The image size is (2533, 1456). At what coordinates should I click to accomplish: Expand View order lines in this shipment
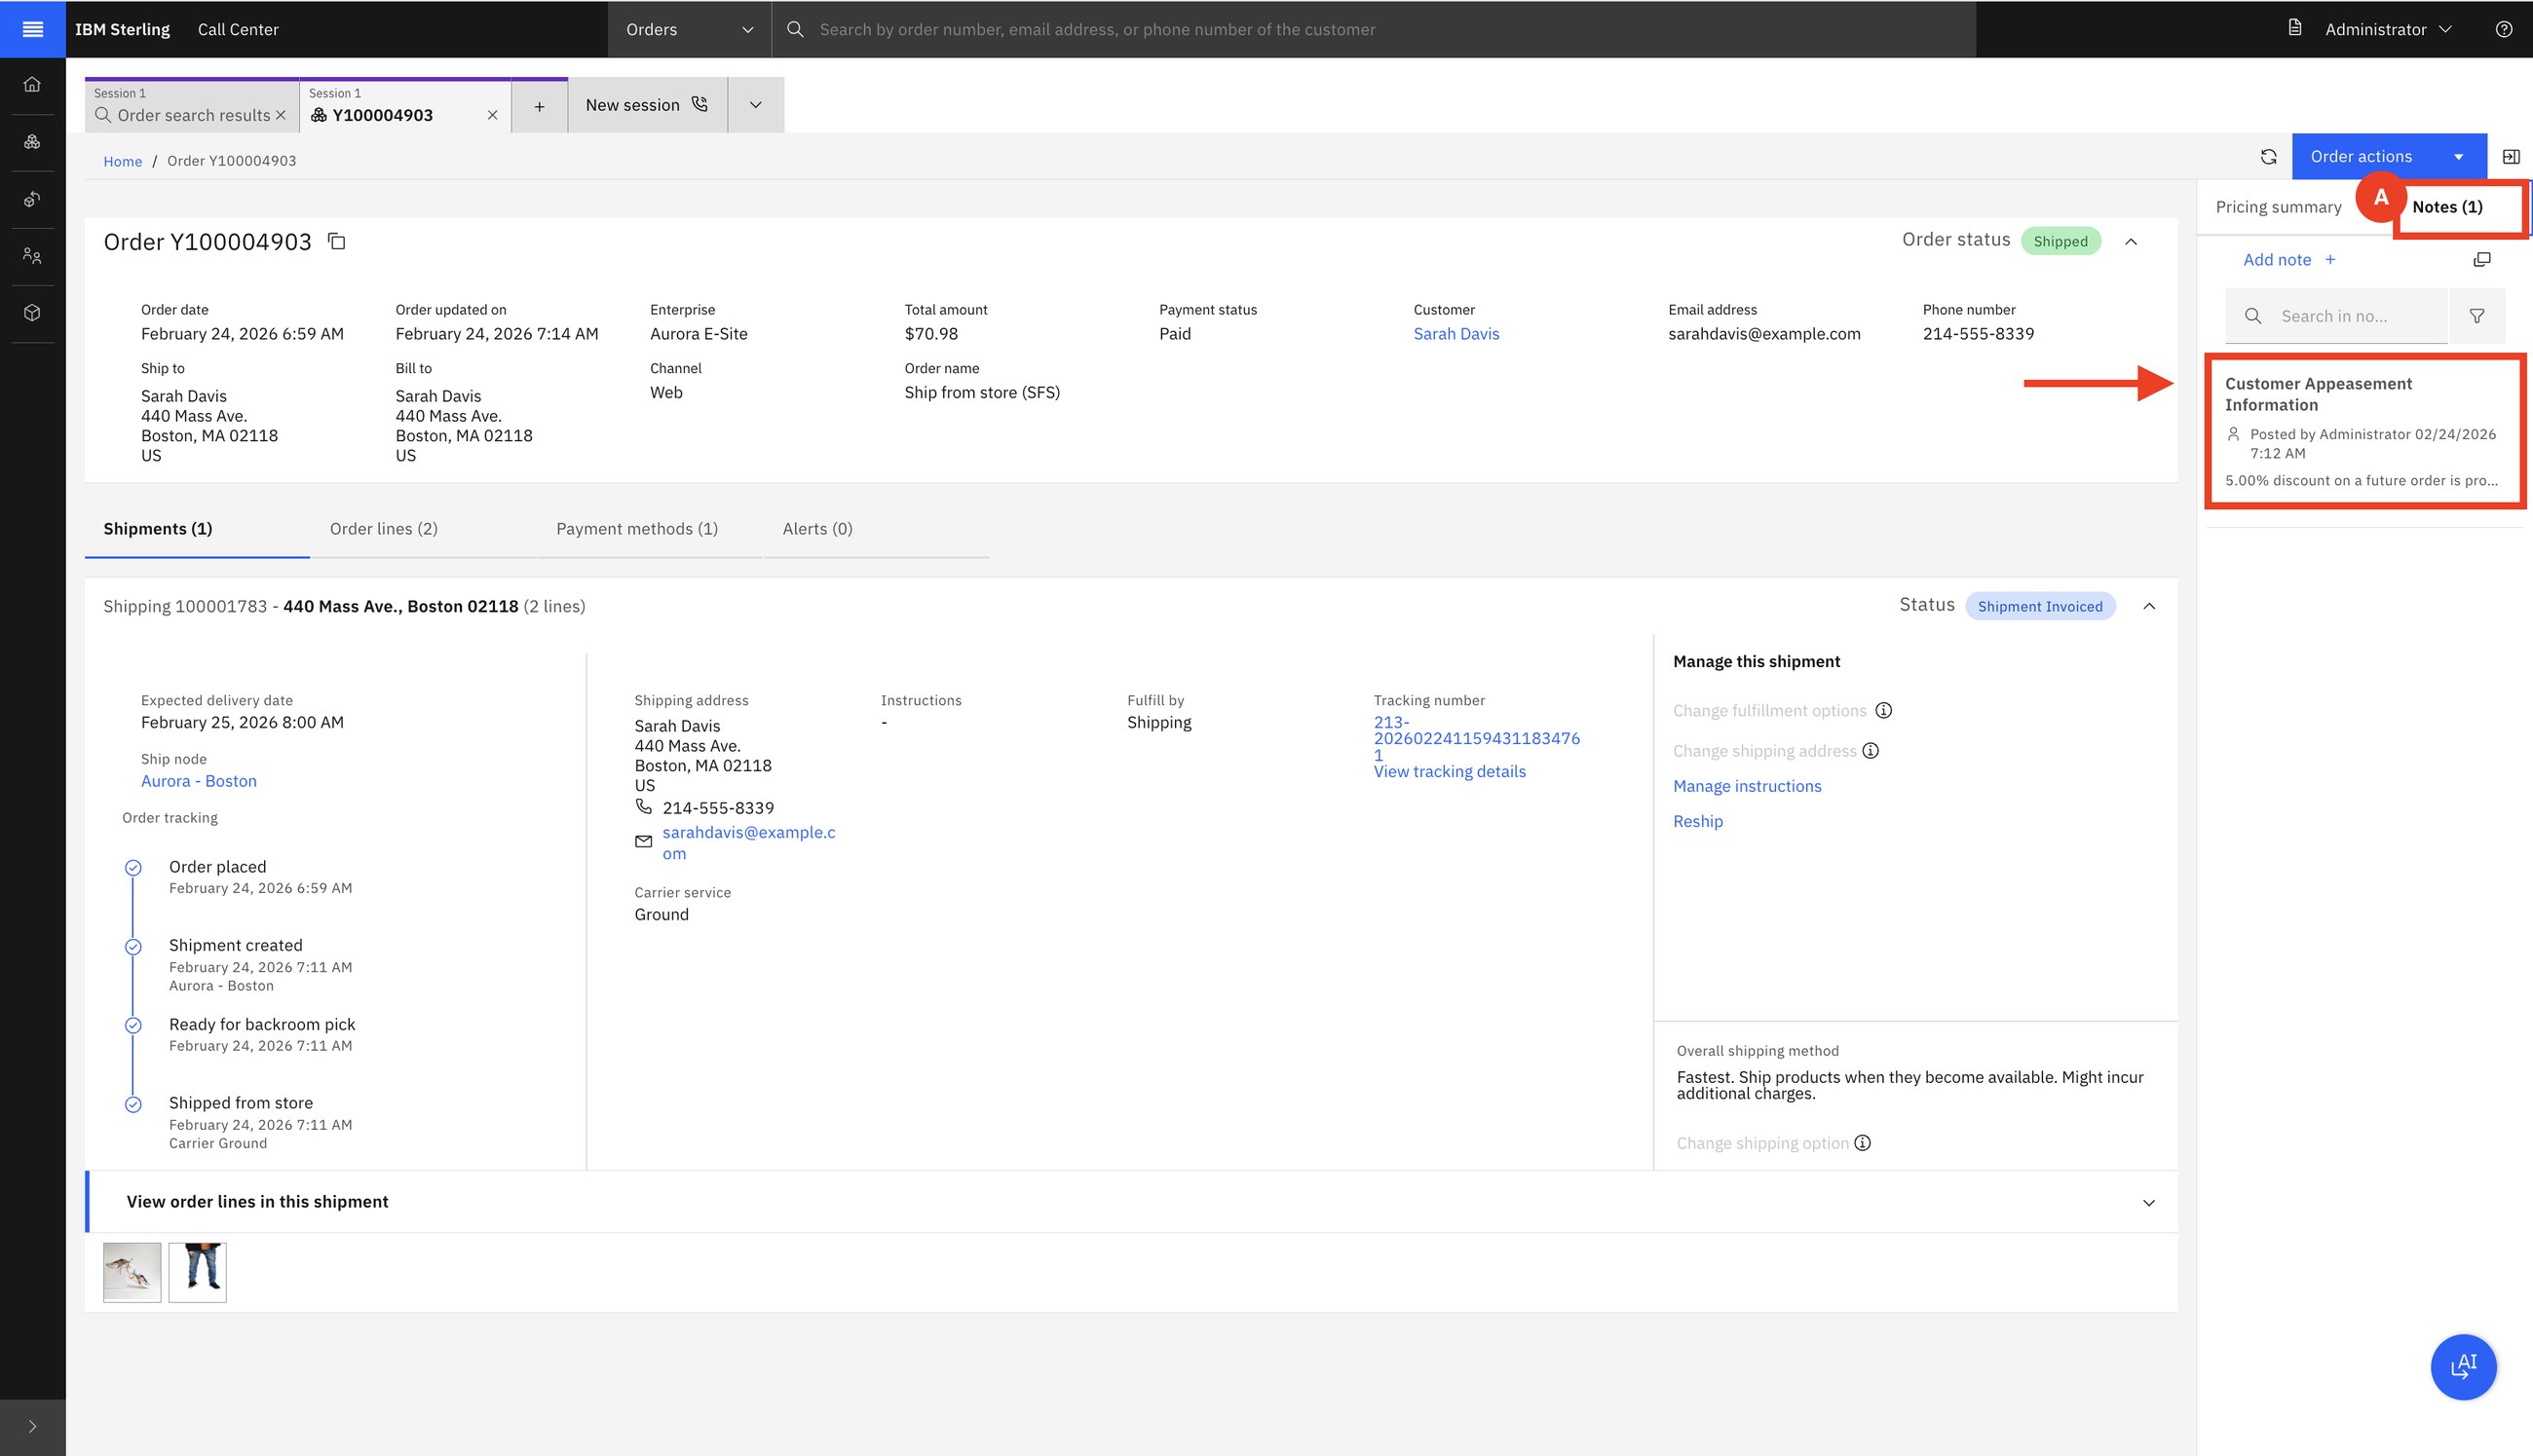coord(1132,1202)
